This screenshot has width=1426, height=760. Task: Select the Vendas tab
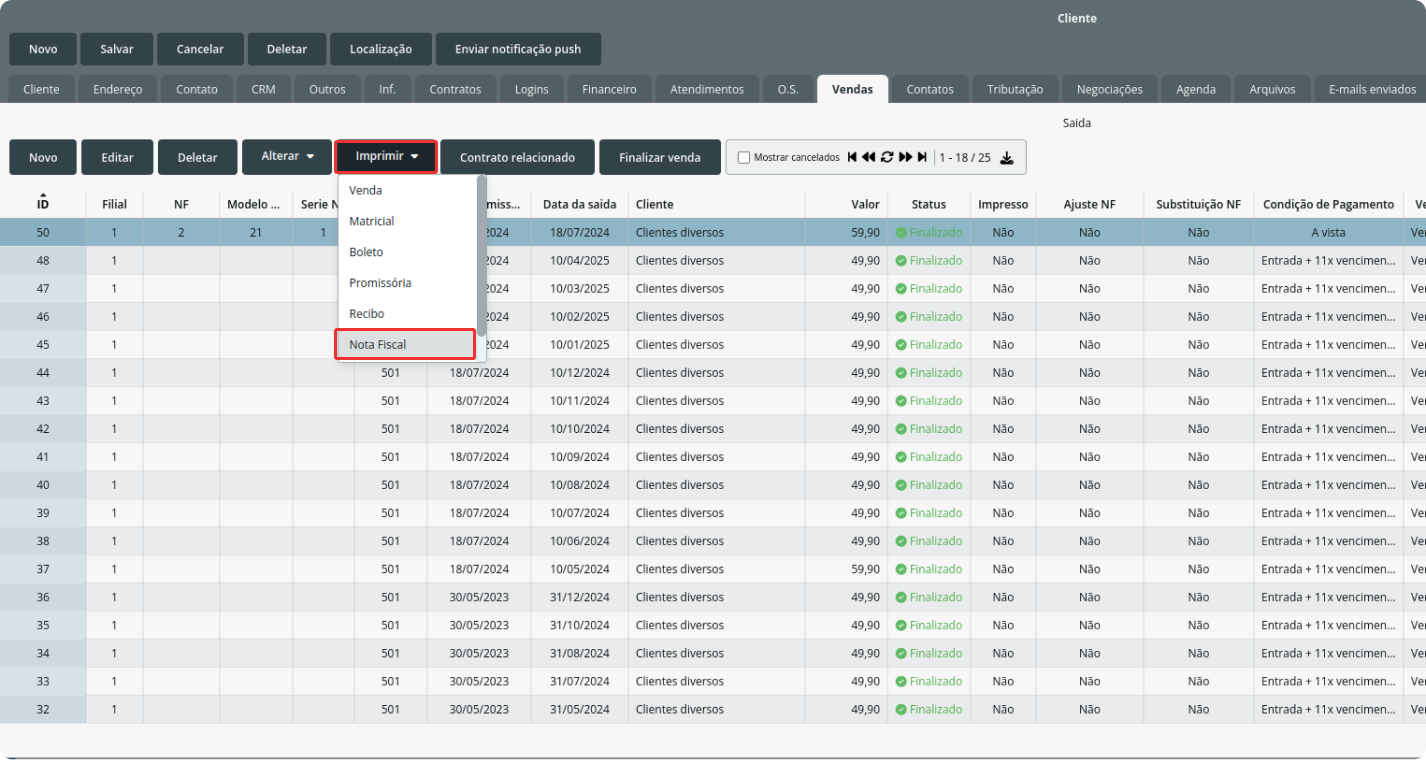click(852, 89)
